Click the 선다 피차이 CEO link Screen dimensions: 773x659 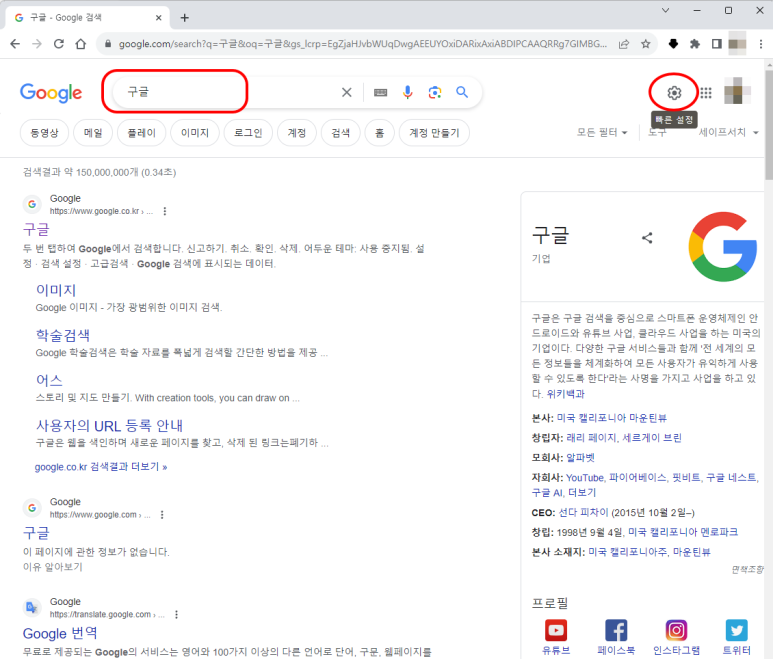(583, 513)
